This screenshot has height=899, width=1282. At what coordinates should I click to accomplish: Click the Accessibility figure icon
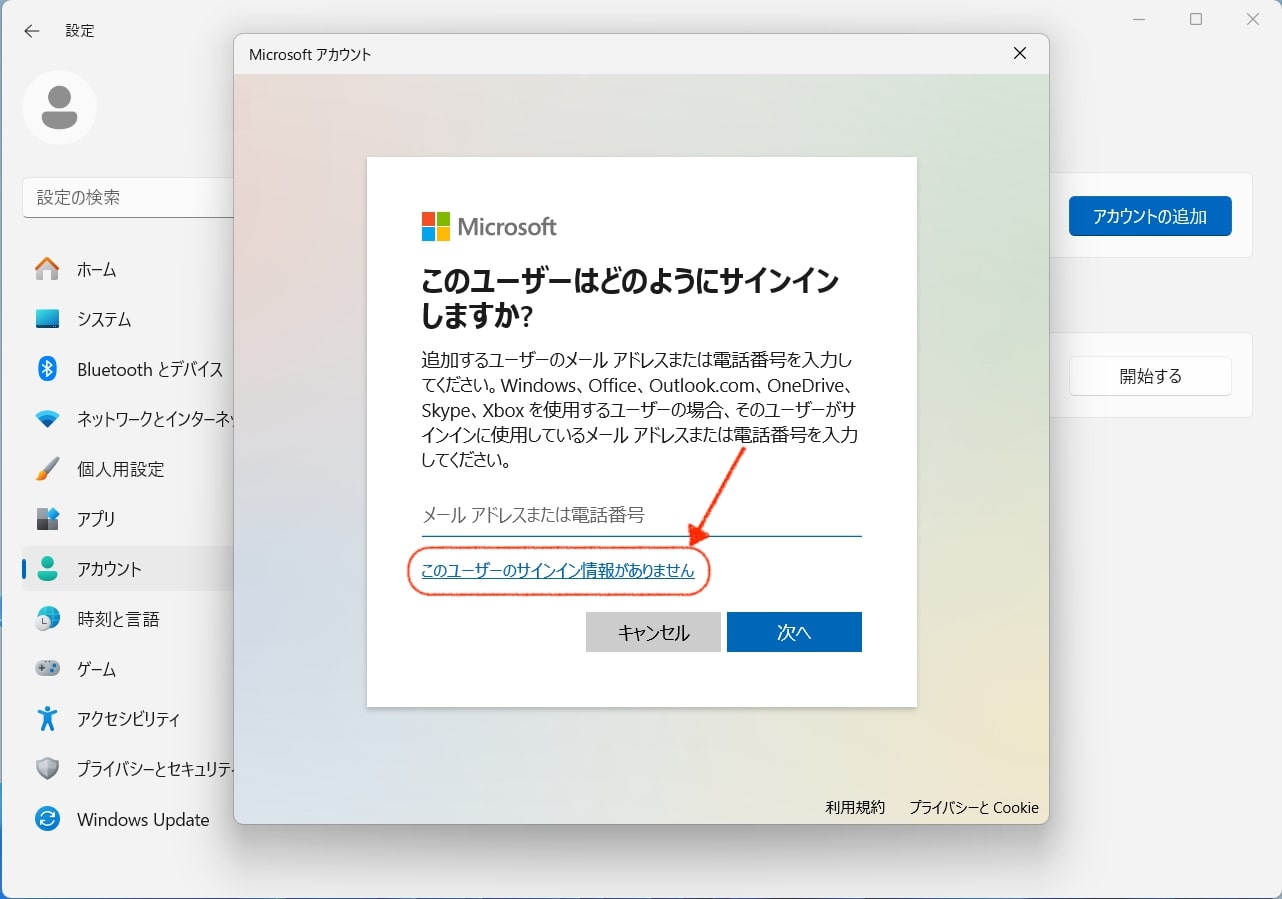pos(47,719)
